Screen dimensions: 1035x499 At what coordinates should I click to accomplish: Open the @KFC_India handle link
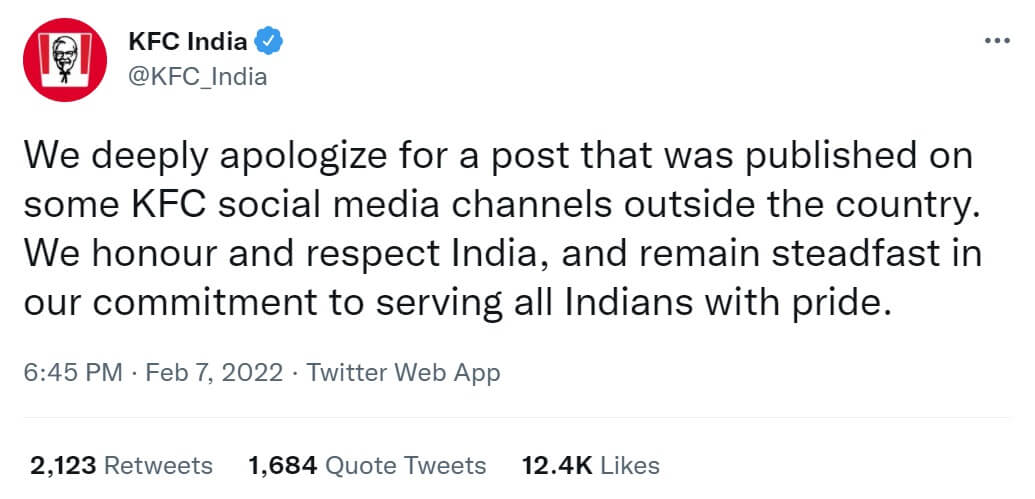tap(197, 76)
